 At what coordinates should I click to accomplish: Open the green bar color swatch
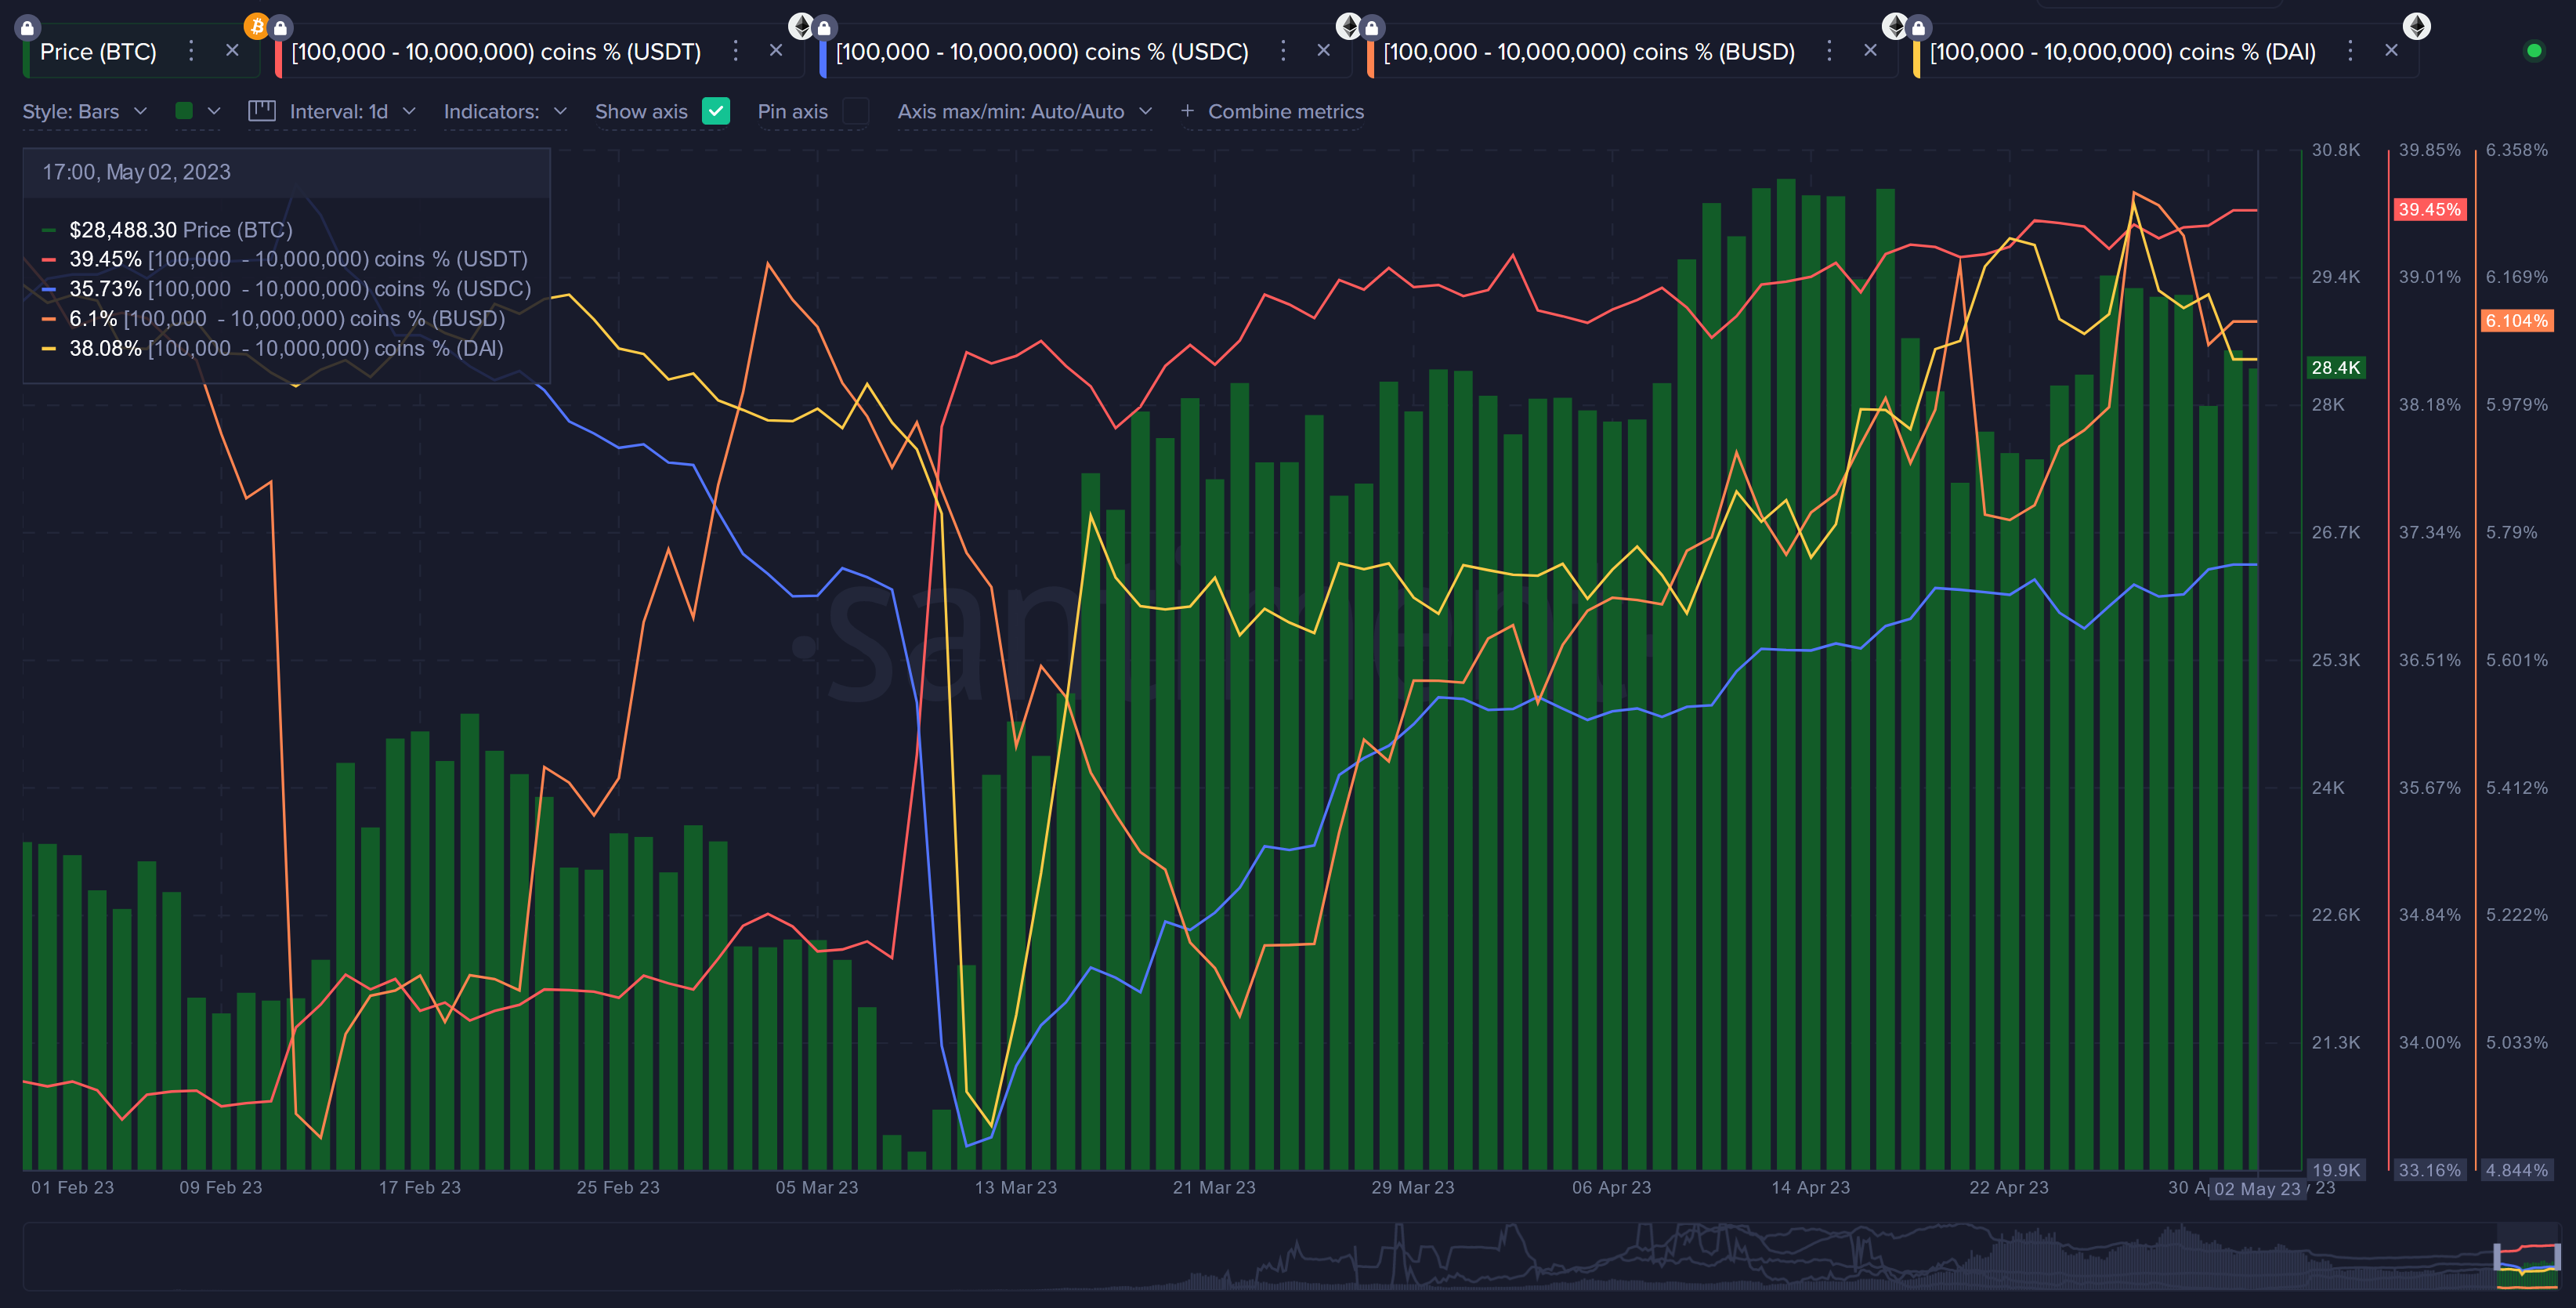pos(184,111)
